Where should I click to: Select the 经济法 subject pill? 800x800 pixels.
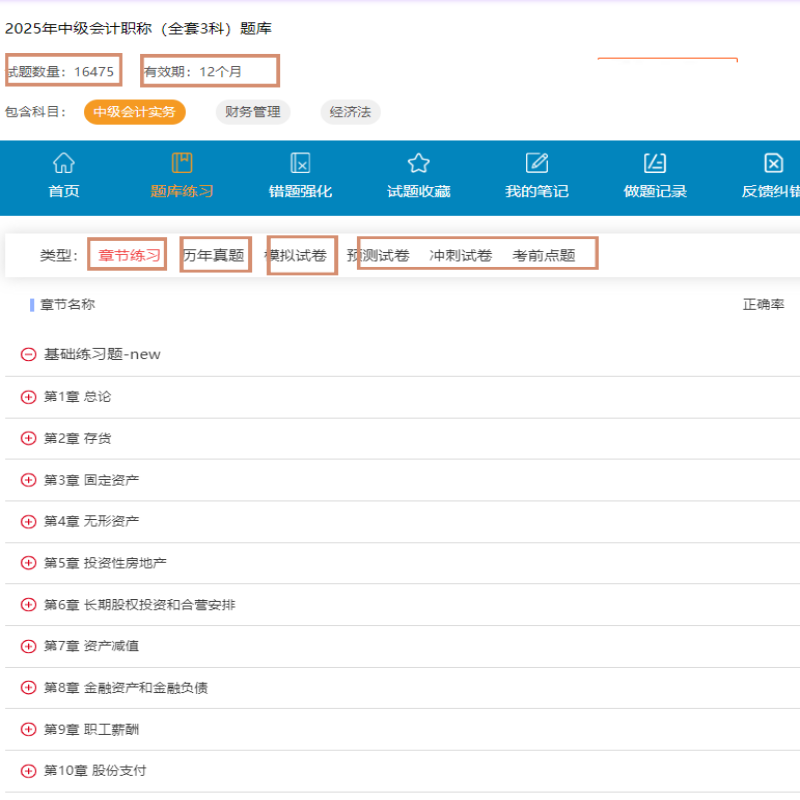350,112
